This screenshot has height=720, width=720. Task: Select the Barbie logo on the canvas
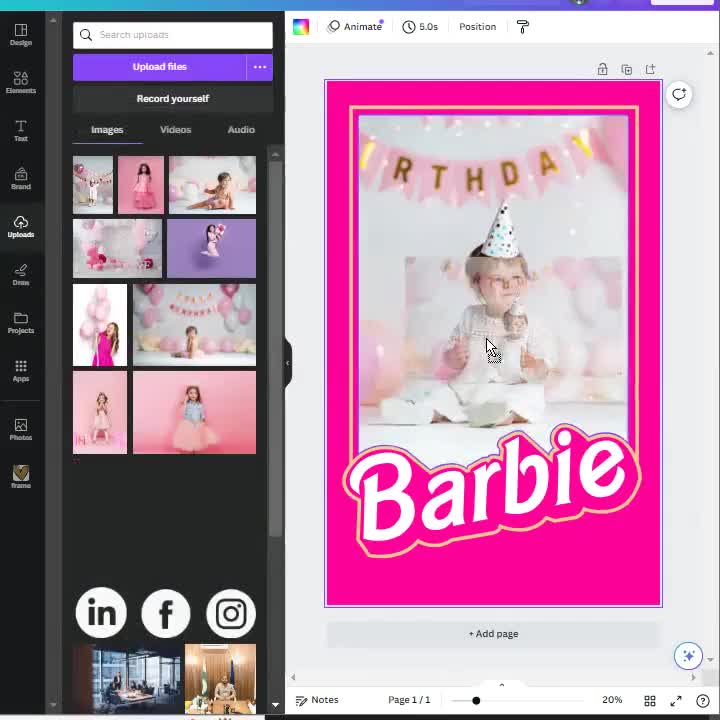(x=491, y=490)
